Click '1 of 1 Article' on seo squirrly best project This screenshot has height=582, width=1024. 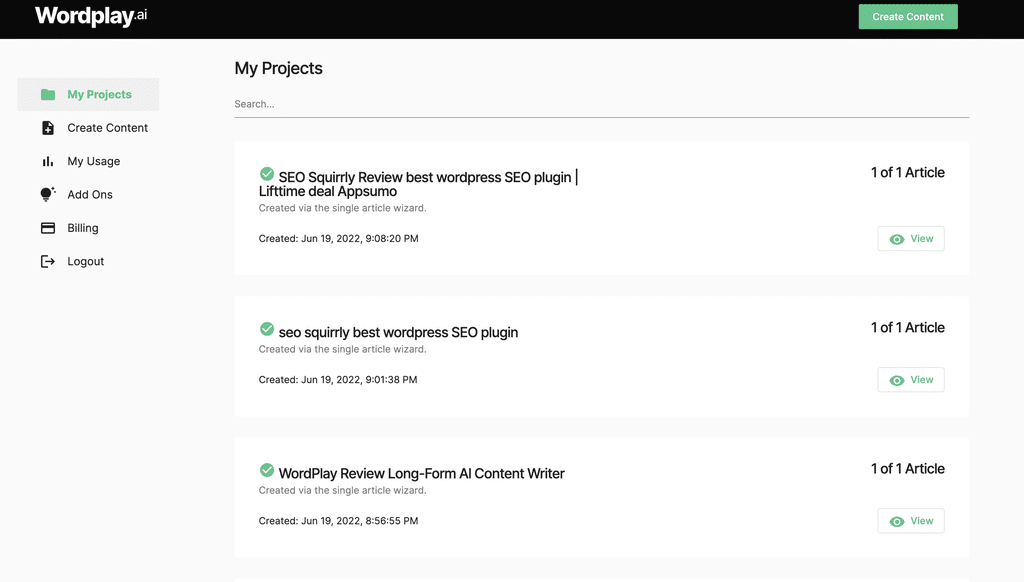pos(908,327)
